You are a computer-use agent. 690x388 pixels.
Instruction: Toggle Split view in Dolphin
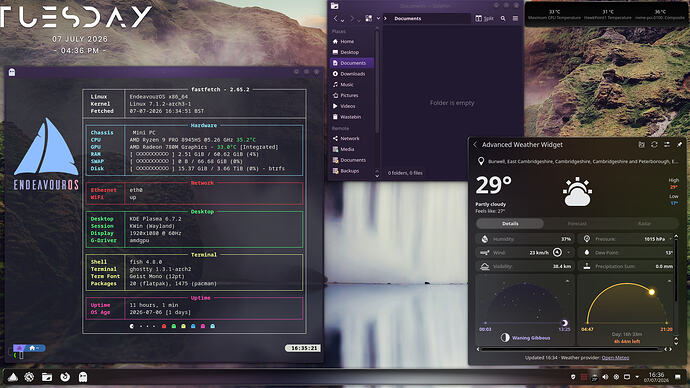click(x=484, y=18)
